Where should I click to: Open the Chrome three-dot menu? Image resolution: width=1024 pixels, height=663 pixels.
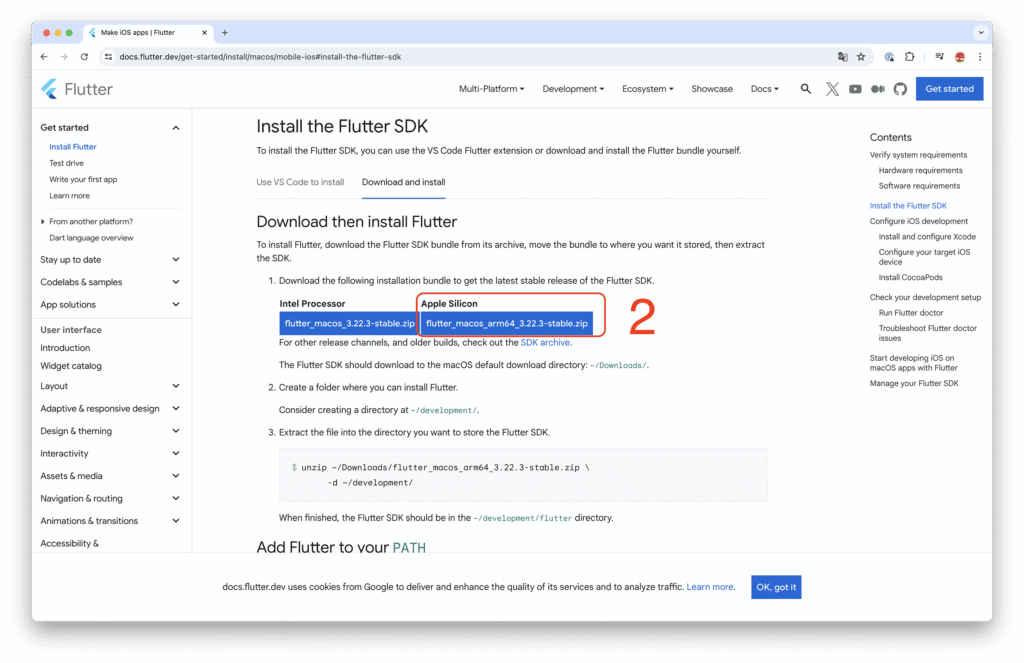980,57
